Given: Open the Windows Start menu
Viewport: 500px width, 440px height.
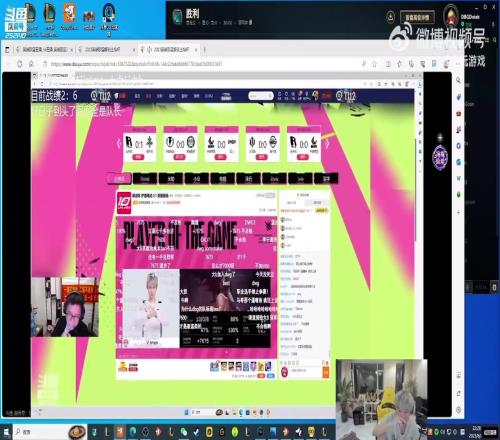Looking at the screenshot, I should point(7,432).
